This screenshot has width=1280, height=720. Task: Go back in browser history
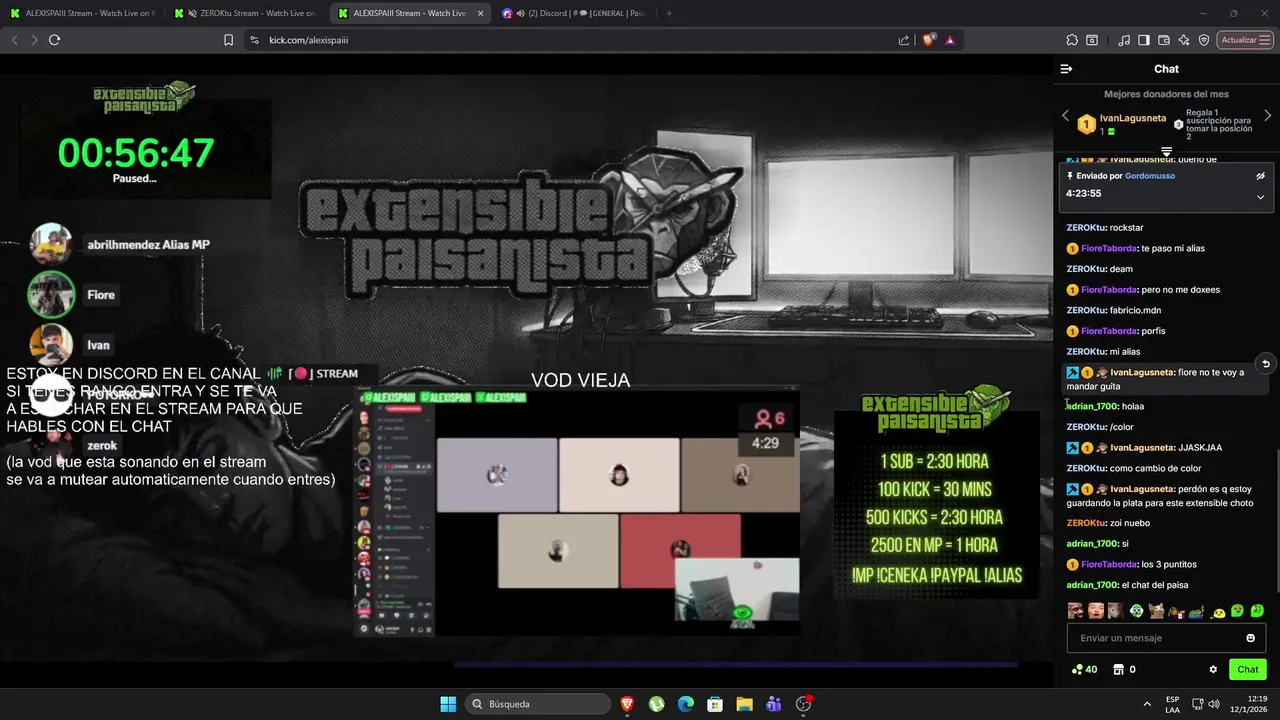[x=15, y=40]
